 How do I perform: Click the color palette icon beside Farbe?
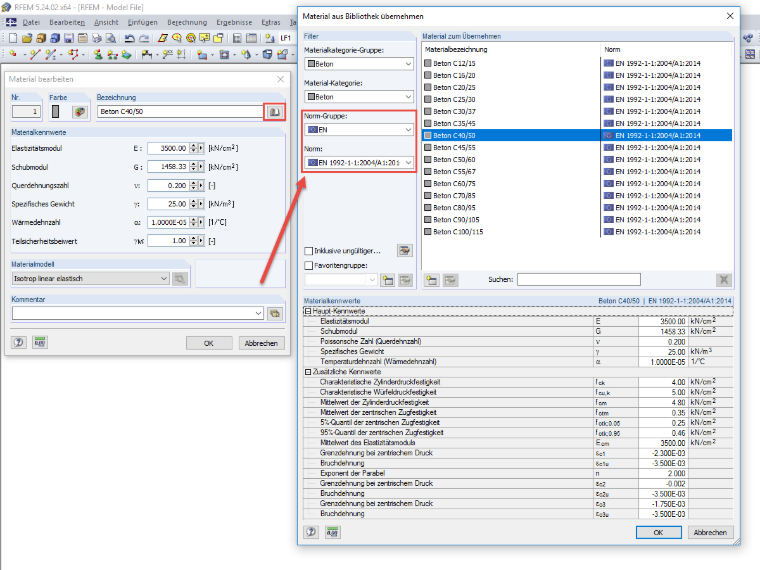pyautogui.click(x=79, y=112)
